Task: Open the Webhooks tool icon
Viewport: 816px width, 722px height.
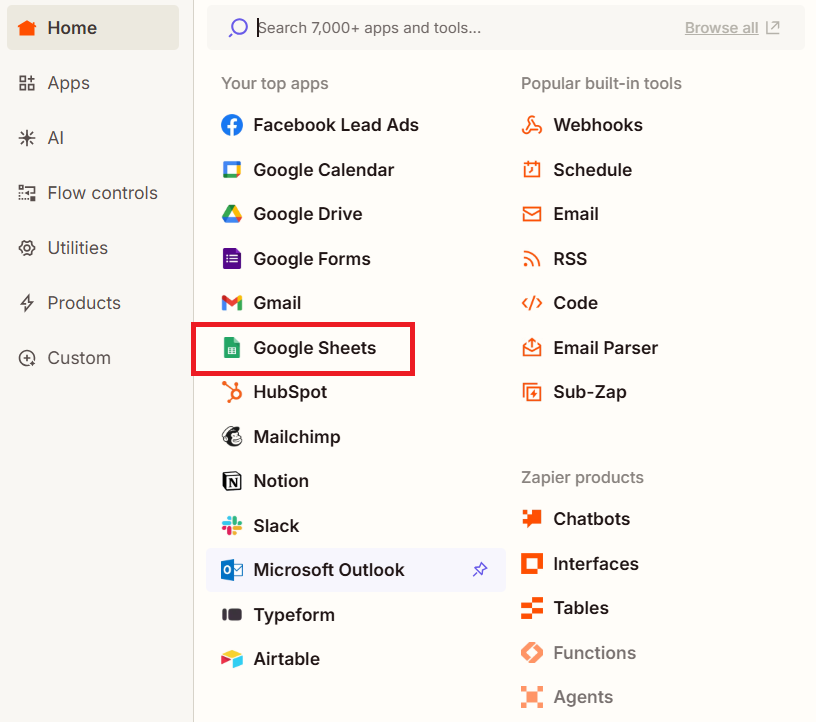Action: [x=532, y=125]
